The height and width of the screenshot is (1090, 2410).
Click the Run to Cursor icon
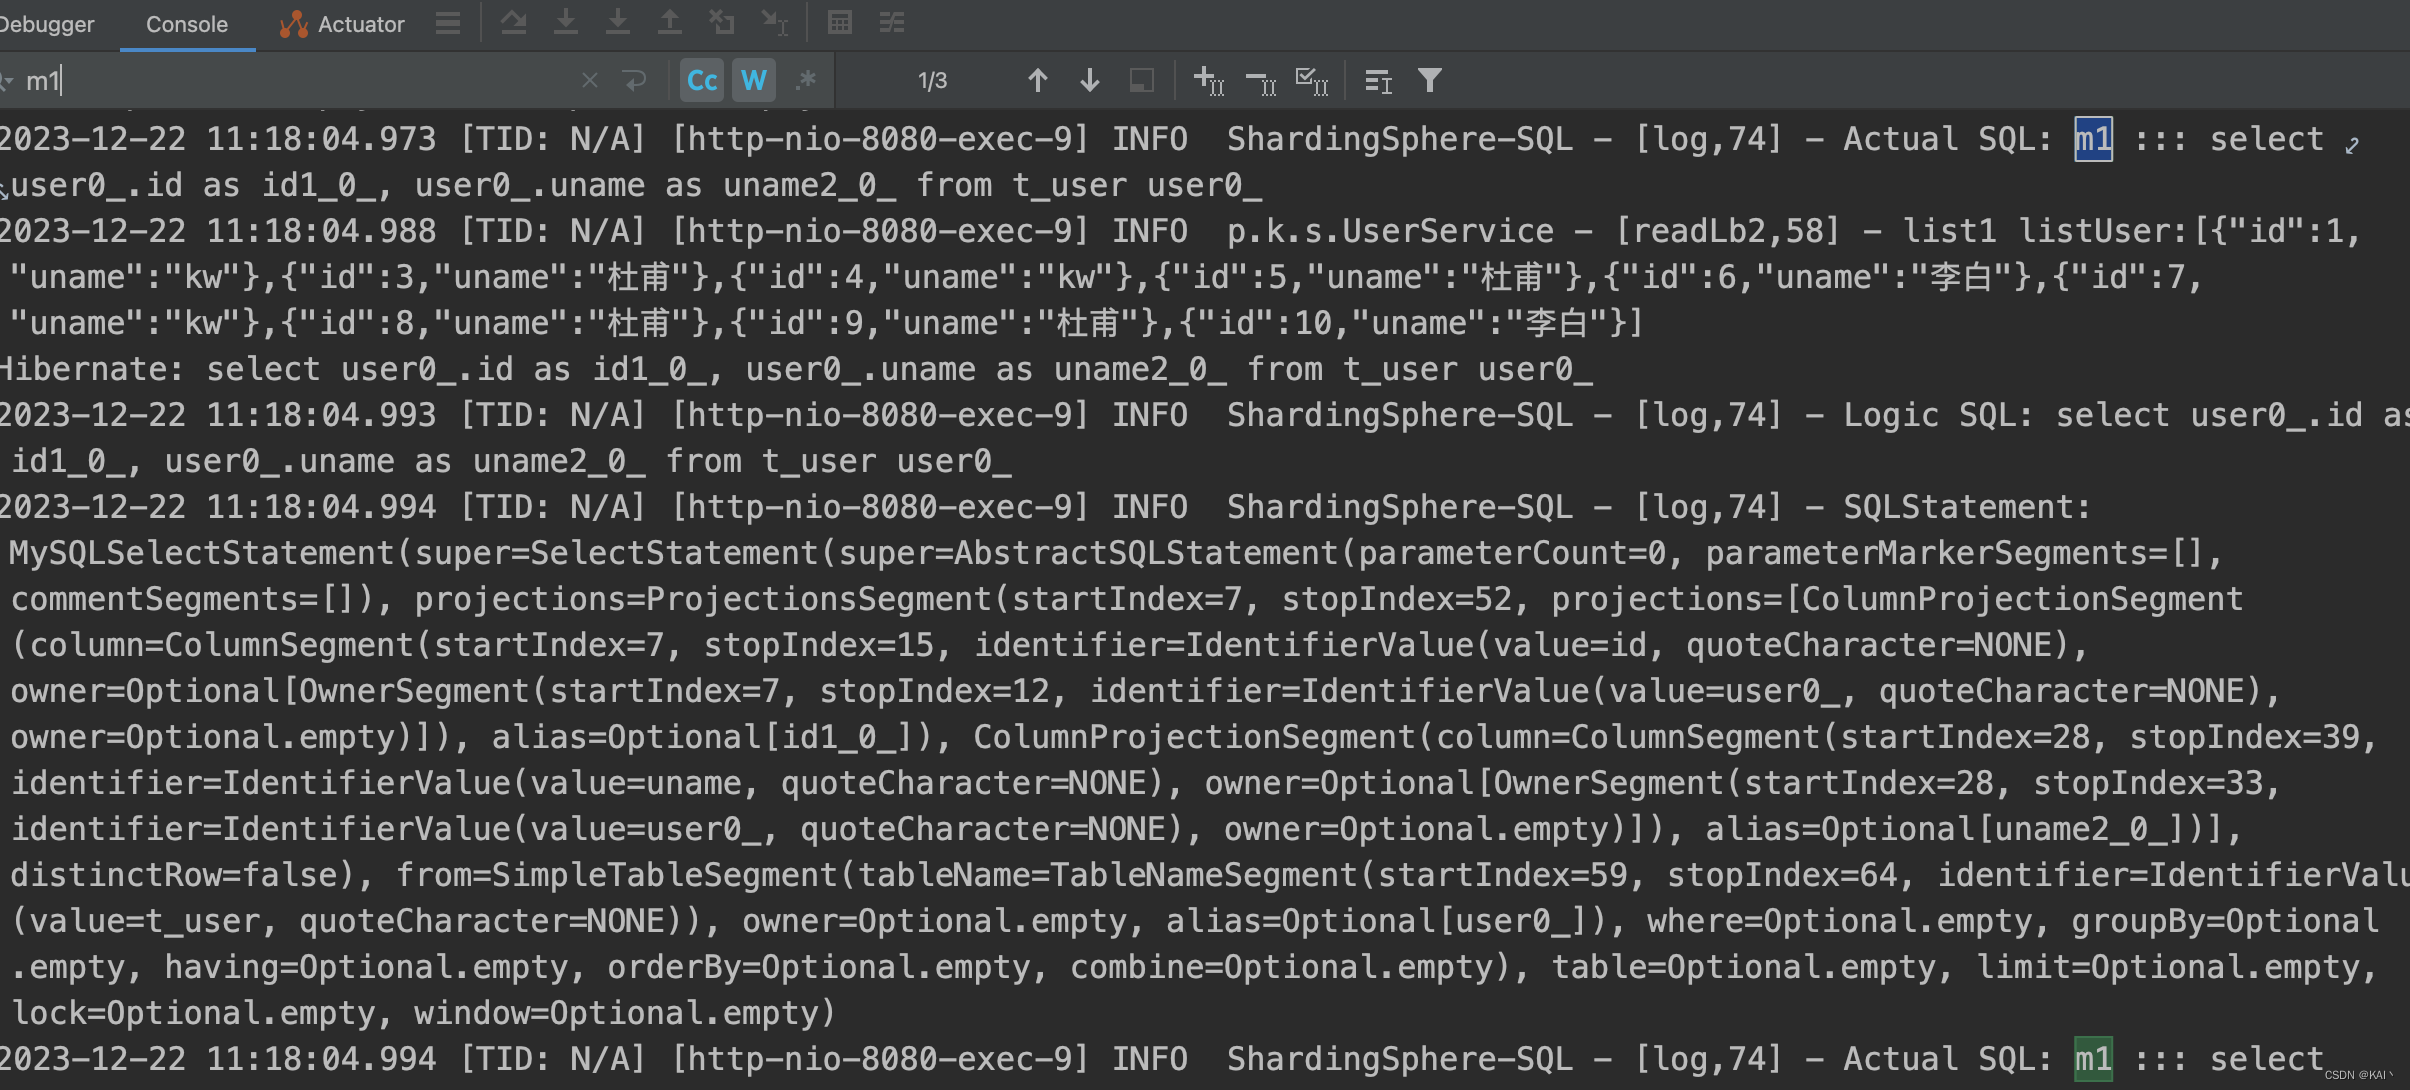click(x=774, y=22)
